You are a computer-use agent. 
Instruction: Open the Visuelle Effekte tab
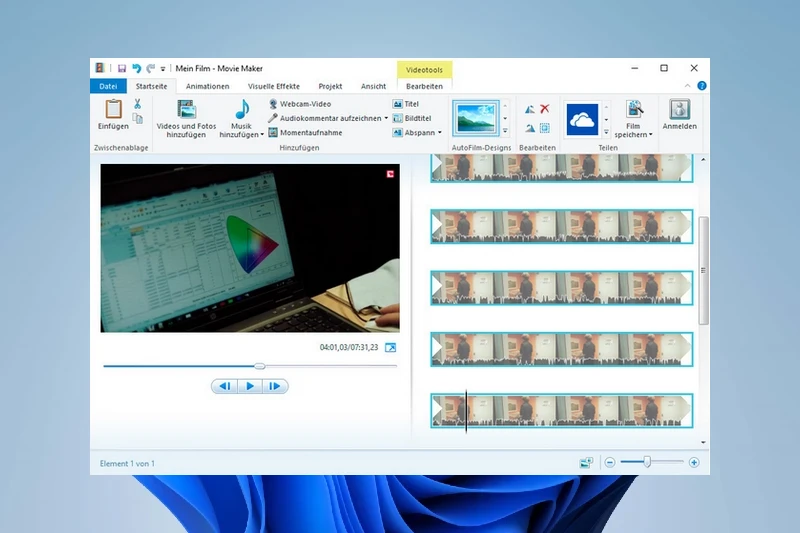tap(273, 87)
